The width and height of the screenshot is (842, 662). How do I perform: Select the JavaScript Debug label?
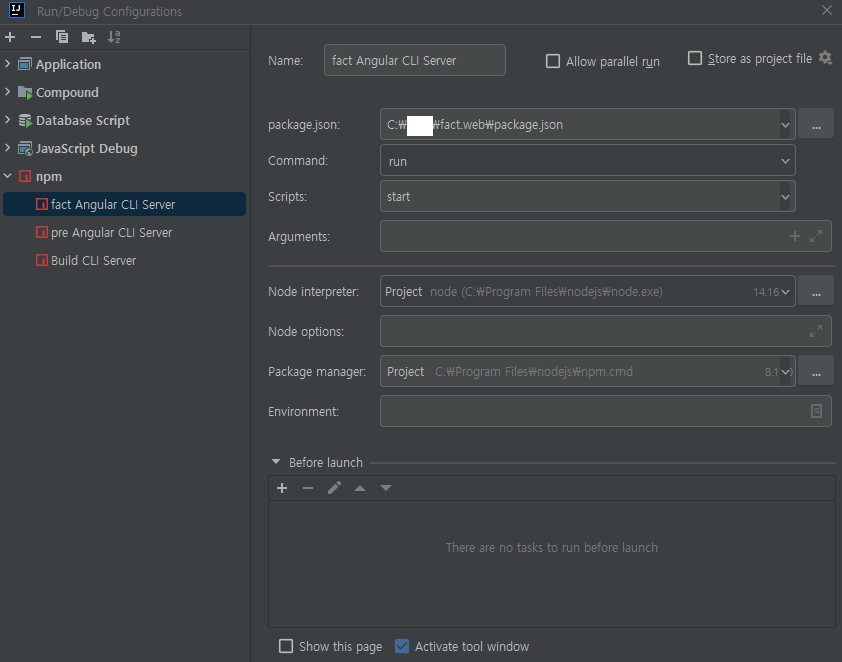click(x=86, y=148)
